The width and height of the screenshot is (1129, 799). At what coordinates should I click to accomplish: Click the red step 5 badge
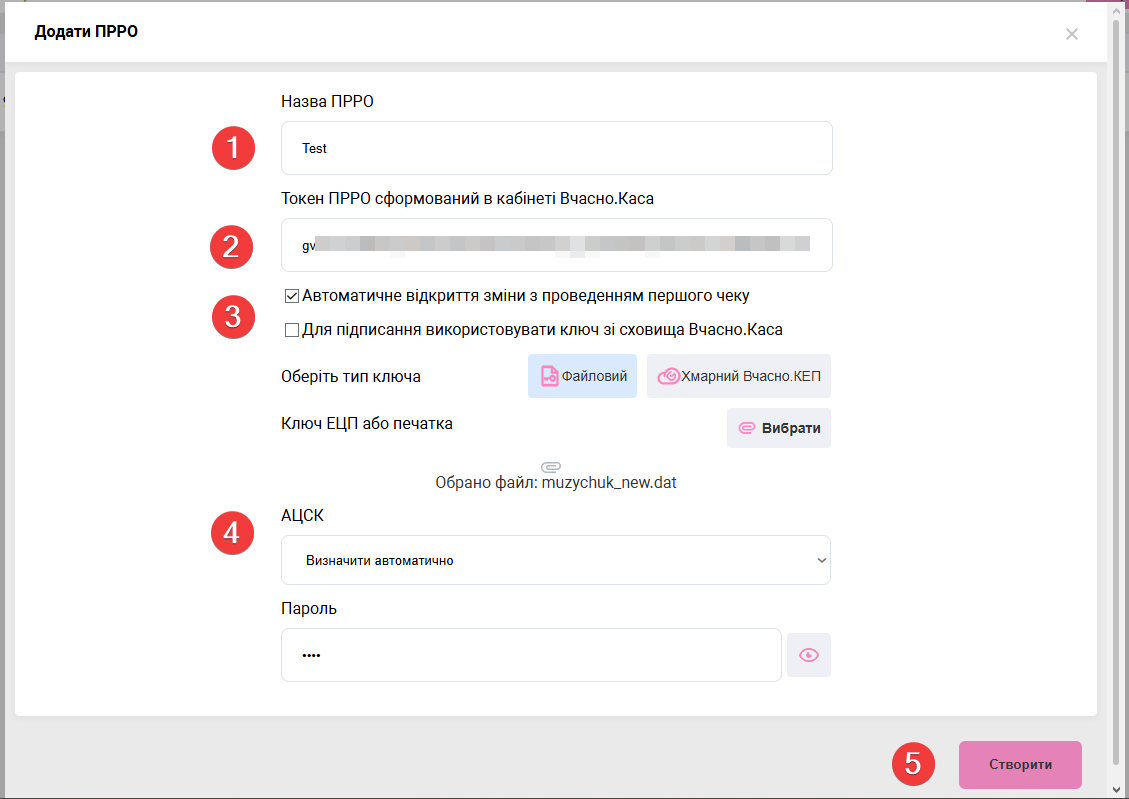pyautogui.click(x=912, y=764)
